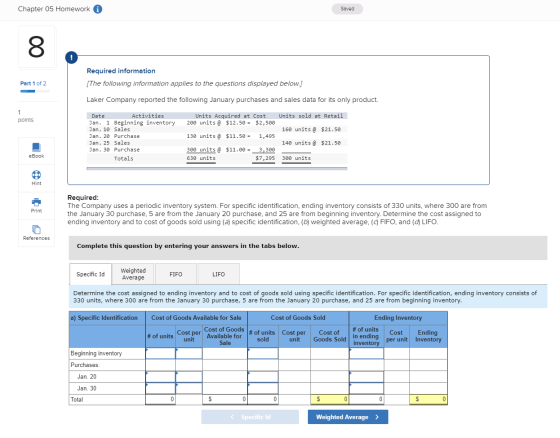Click the info icon beside Chapter 05 Homework
Viewport: 560px width, 438px height.
click(x=98, y=9)
